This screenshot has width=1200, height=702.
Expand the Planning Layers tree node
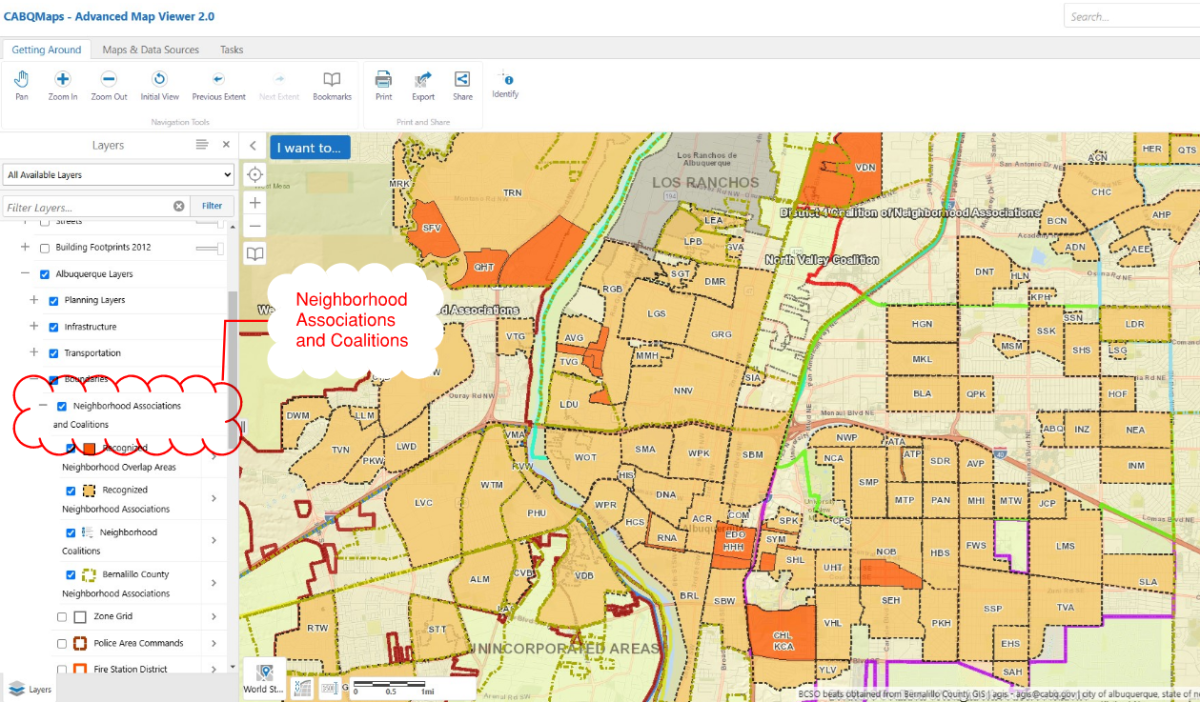tap(34, 300)
